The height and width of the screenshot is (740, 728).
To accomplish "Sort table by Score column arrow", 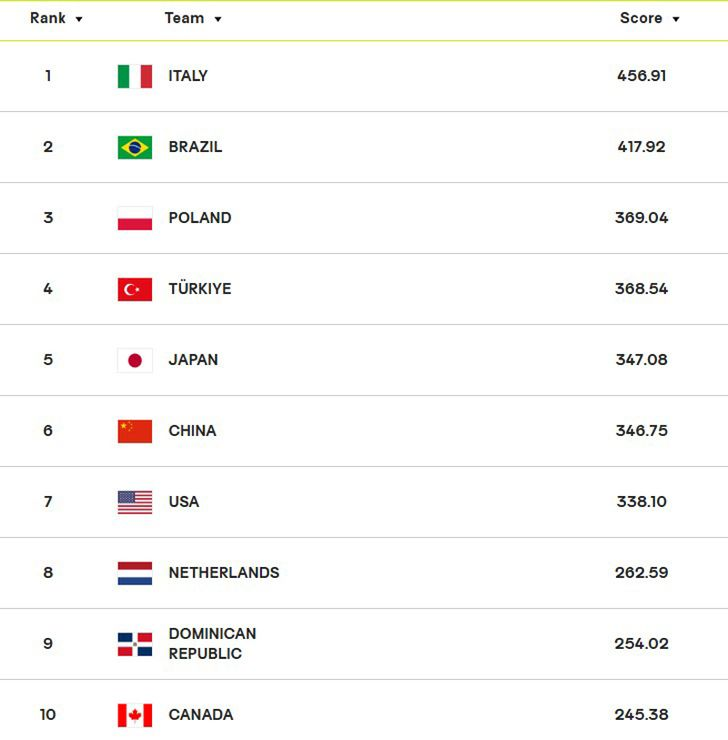I will point(676,19).
